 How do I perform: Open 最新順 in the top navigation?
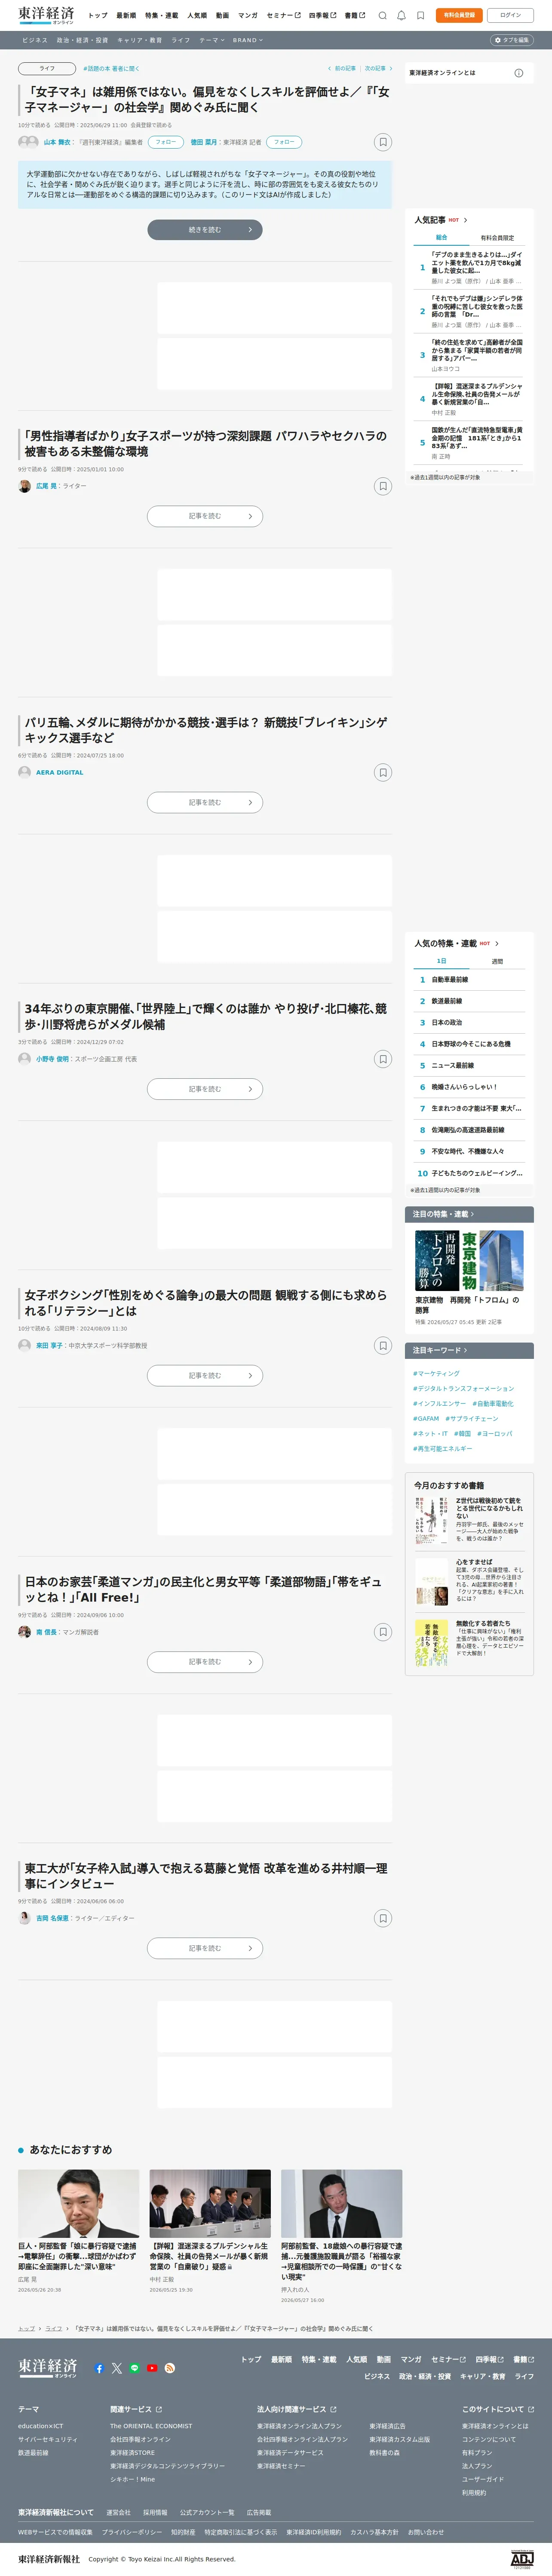[126, 15]
